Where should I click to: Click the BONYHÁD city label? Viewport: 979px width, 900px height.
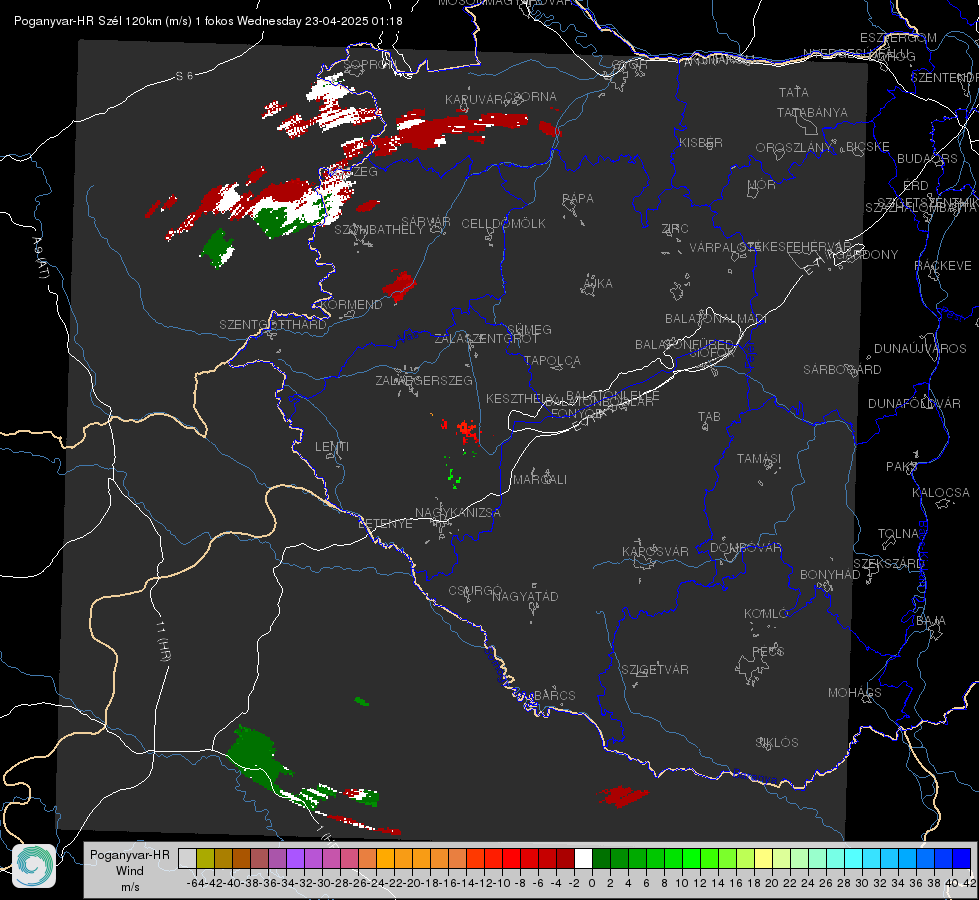coord(830,575)
